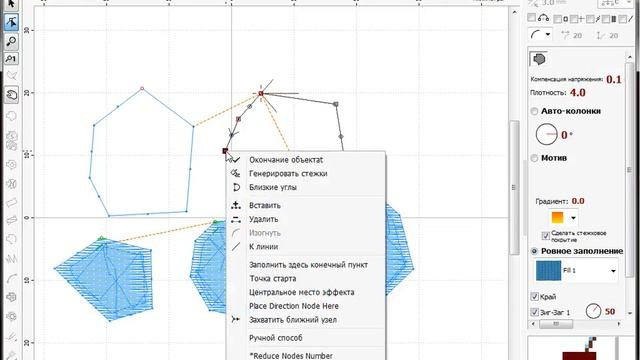This screenshot has height=360, width=640.
Task: Activate the highlighted node edit tool
Action: click(x=11, y=22)
